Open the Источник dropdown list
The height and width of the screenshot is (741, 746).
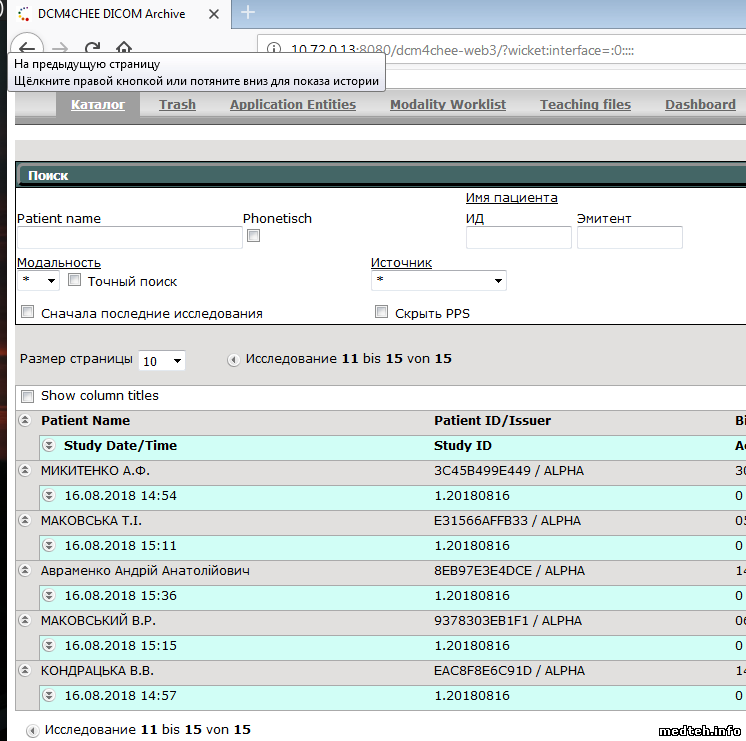click(x=438, y=281)
